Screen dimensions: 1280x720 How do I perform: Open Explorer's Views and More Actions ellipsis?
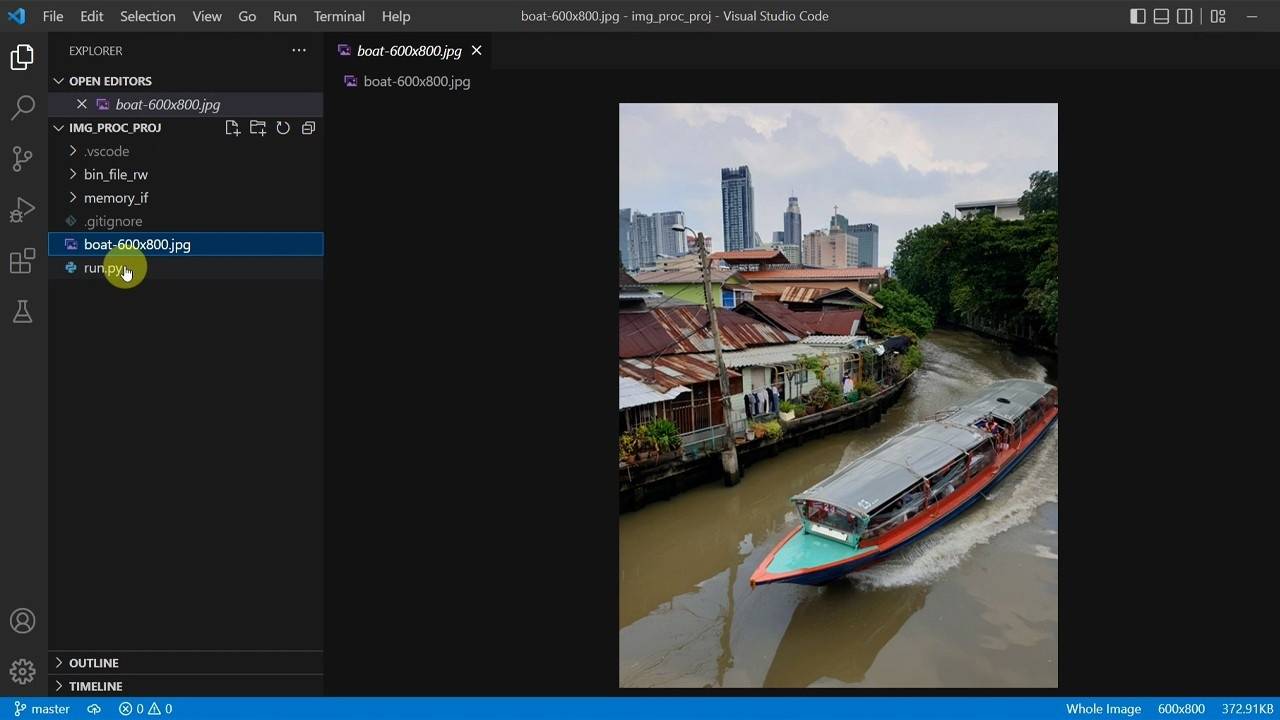click(x=299, y=50)
